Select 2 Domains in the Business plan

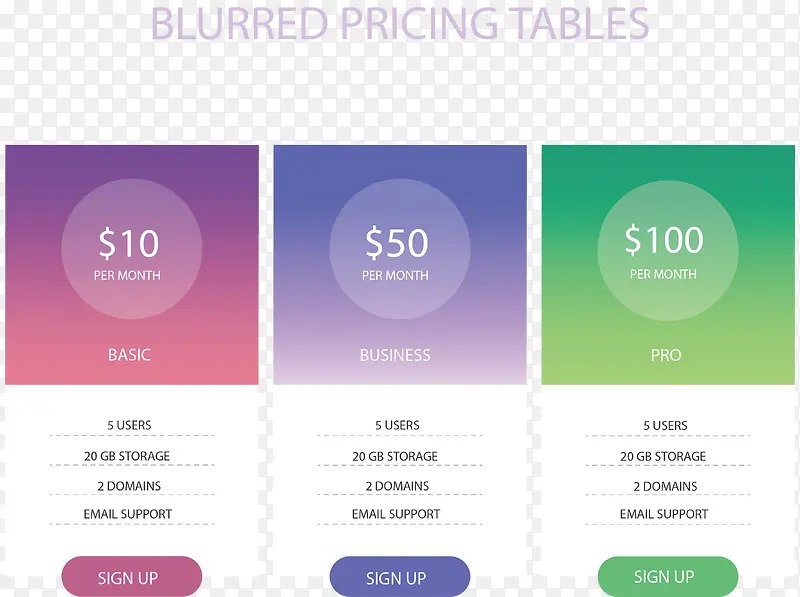click(x=397, y=486)
